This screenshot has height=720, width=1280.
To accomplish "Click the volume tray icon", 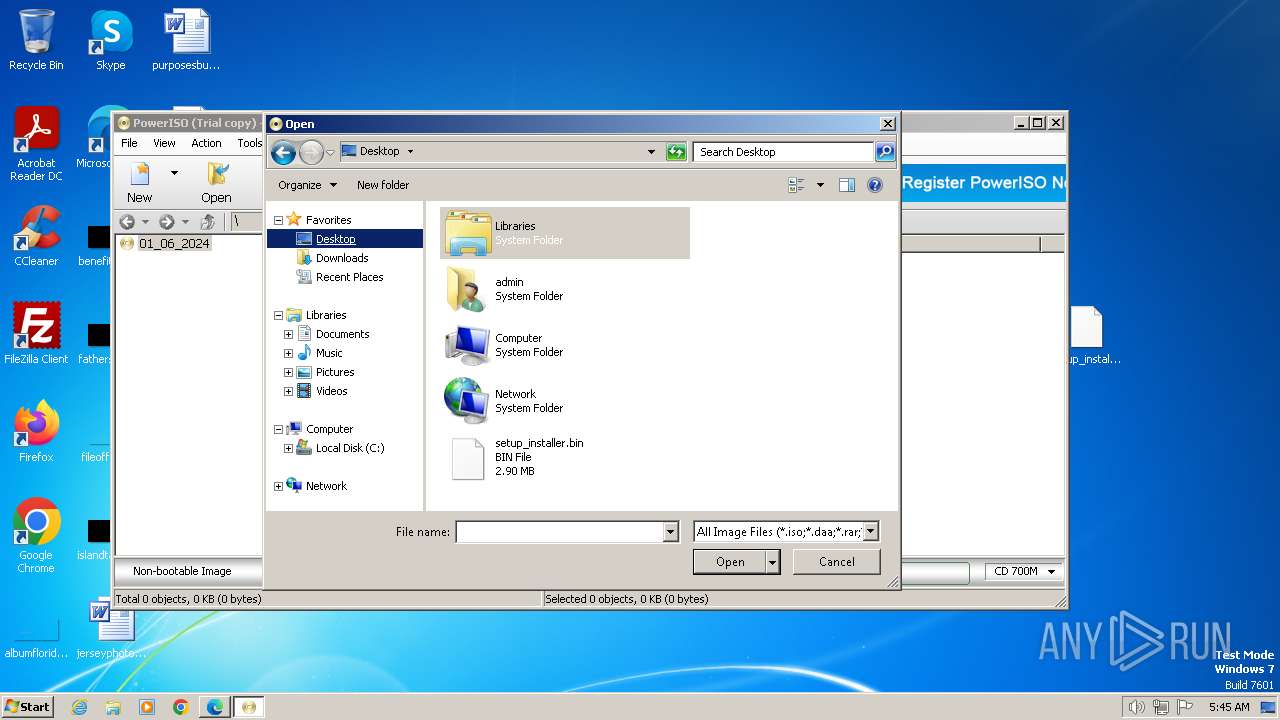I will click(1136, 707).
